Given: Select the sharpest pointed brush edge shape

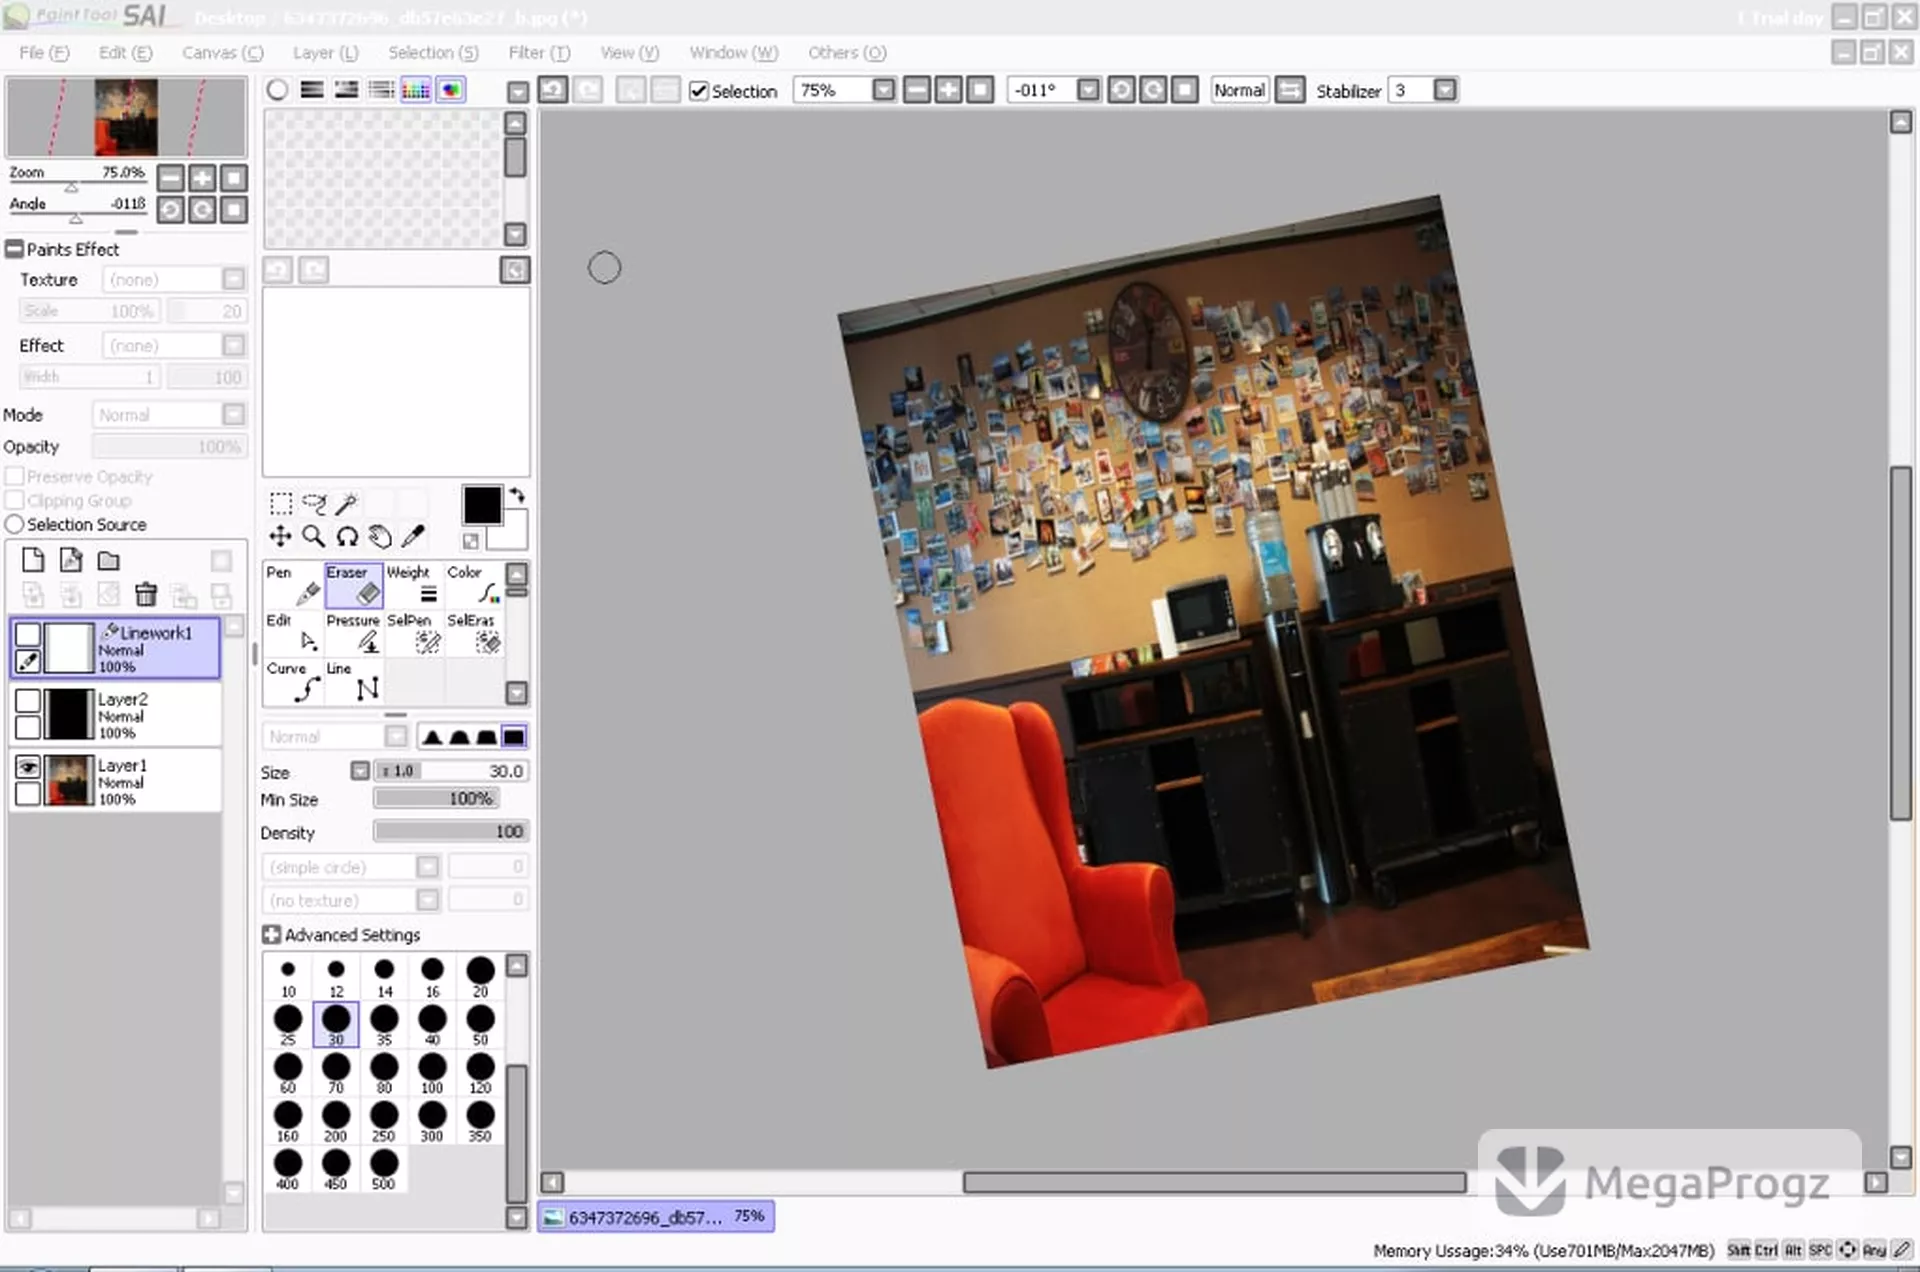Looking at the screenshot, I should pyautogui.click(x=432, y=737).
